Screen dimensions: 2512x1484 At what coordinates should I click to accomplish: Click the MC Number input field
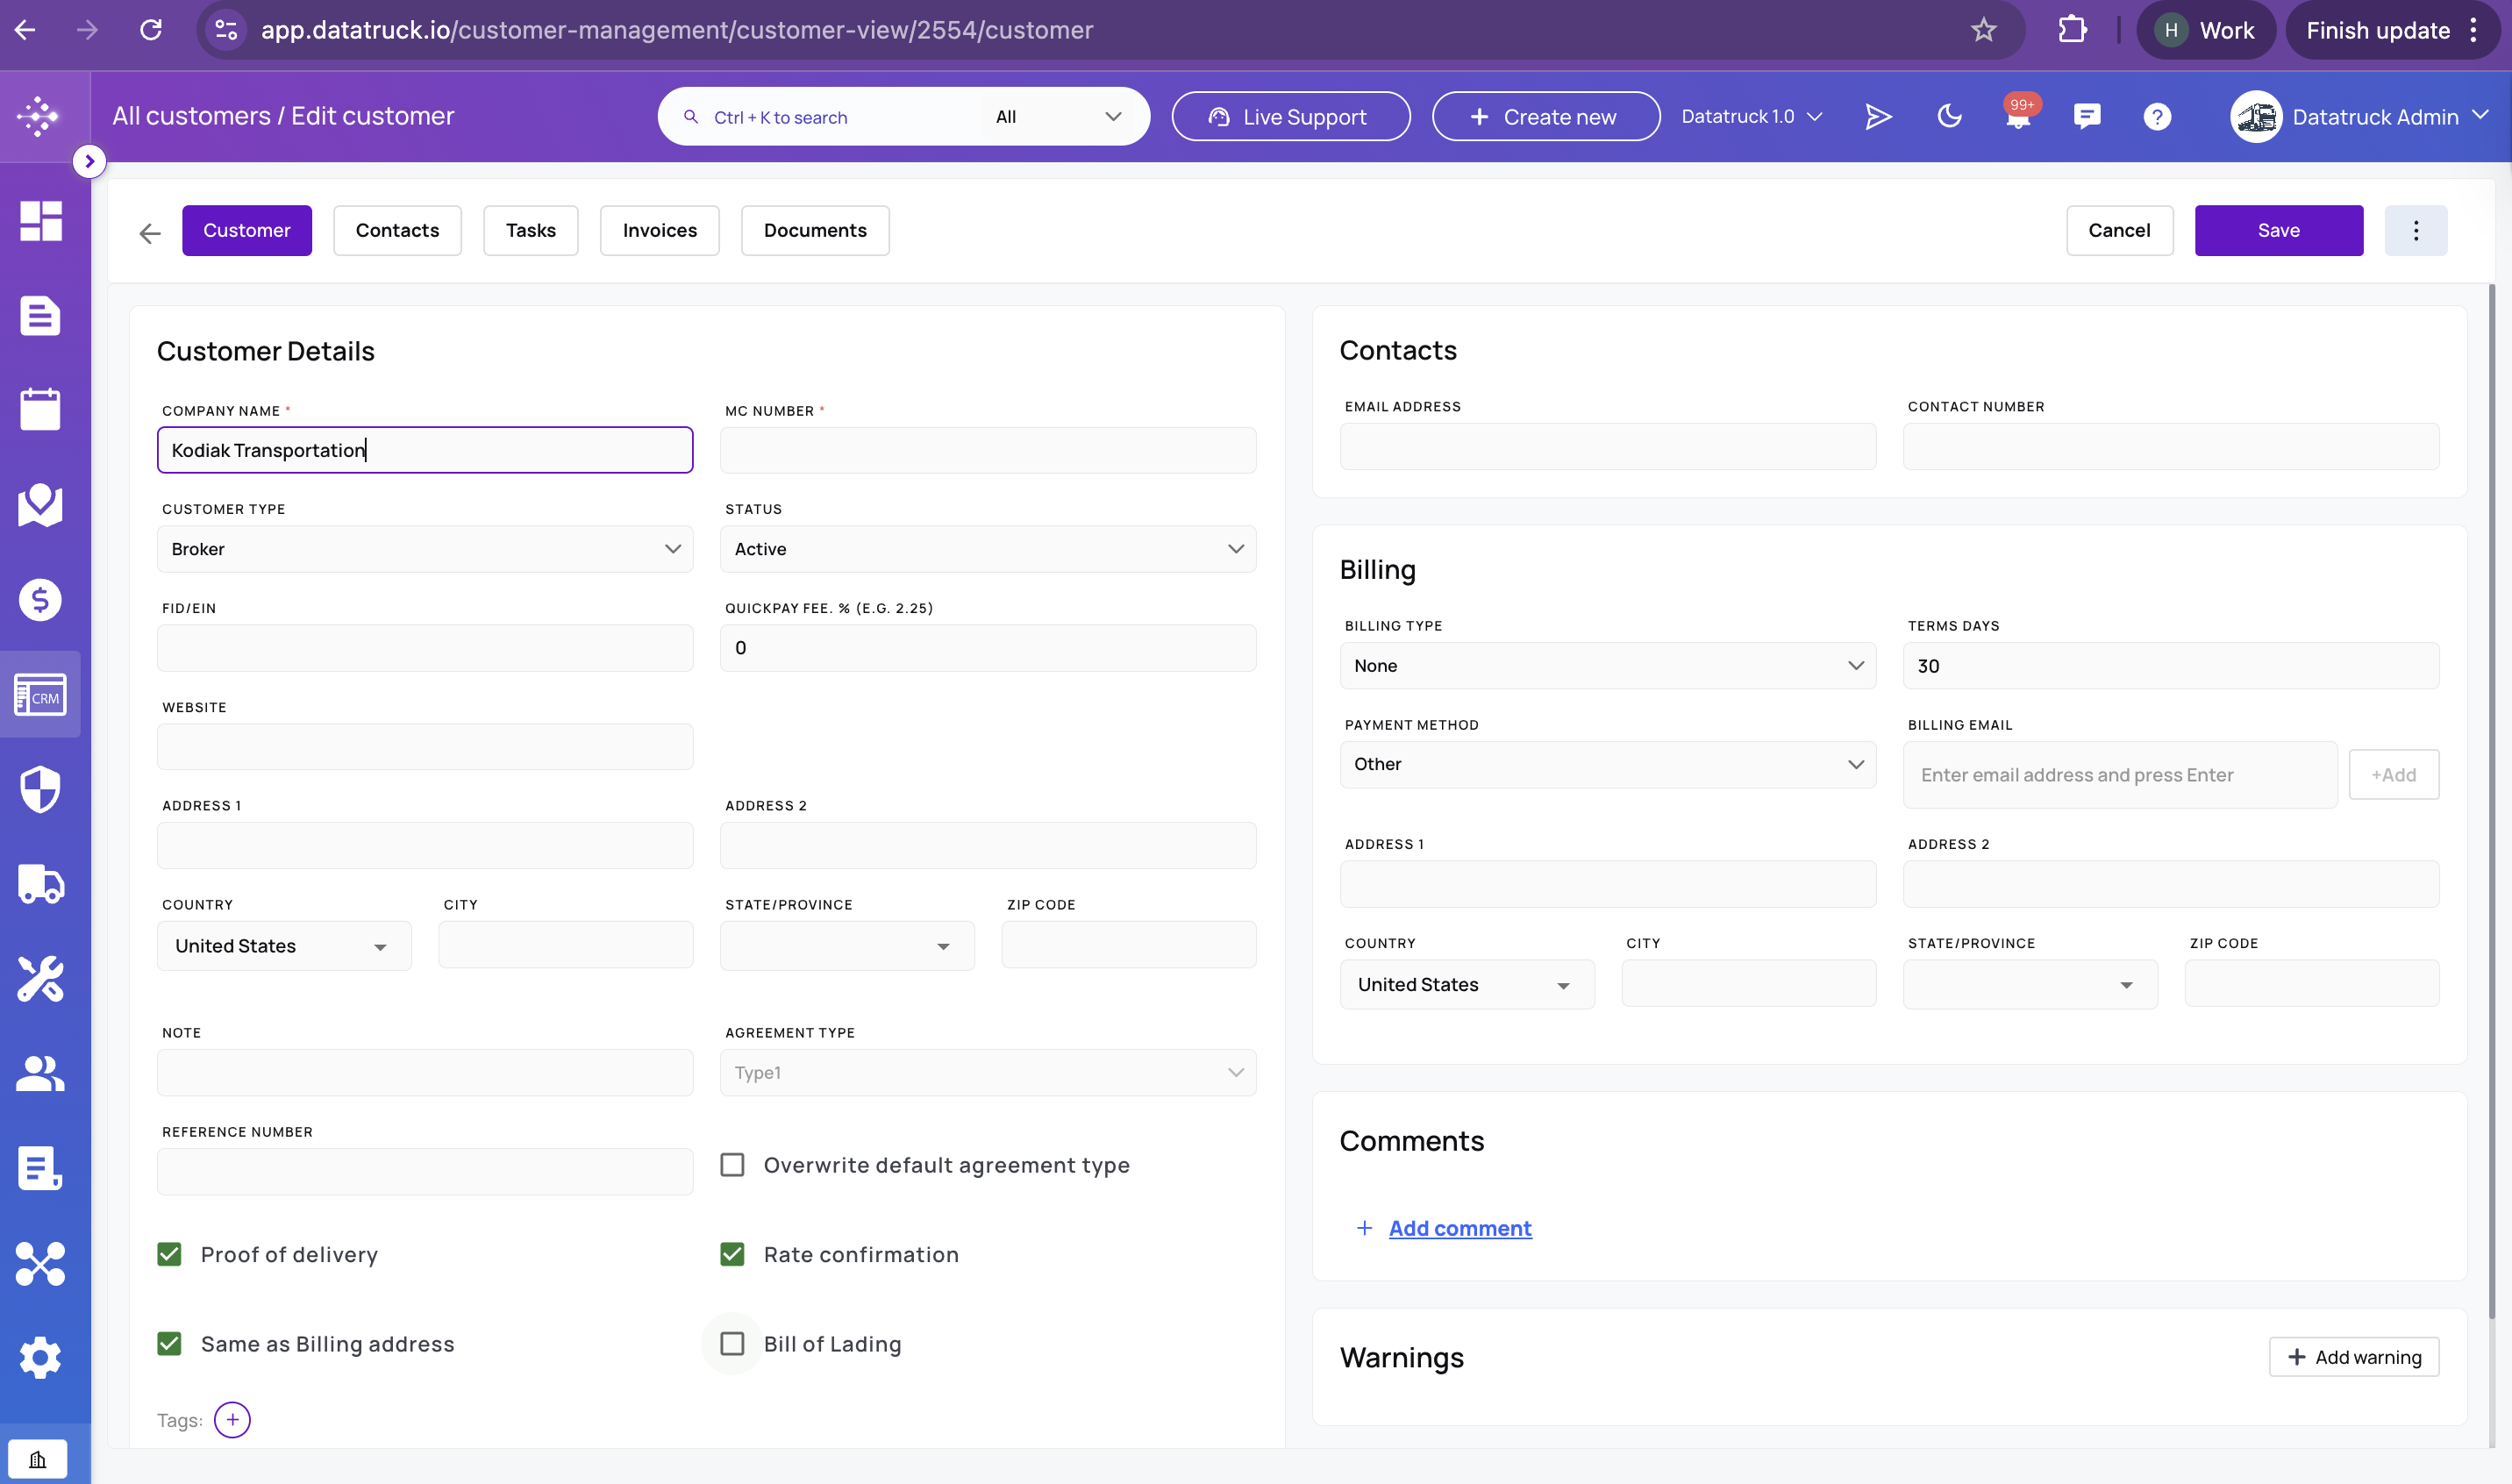988,450
